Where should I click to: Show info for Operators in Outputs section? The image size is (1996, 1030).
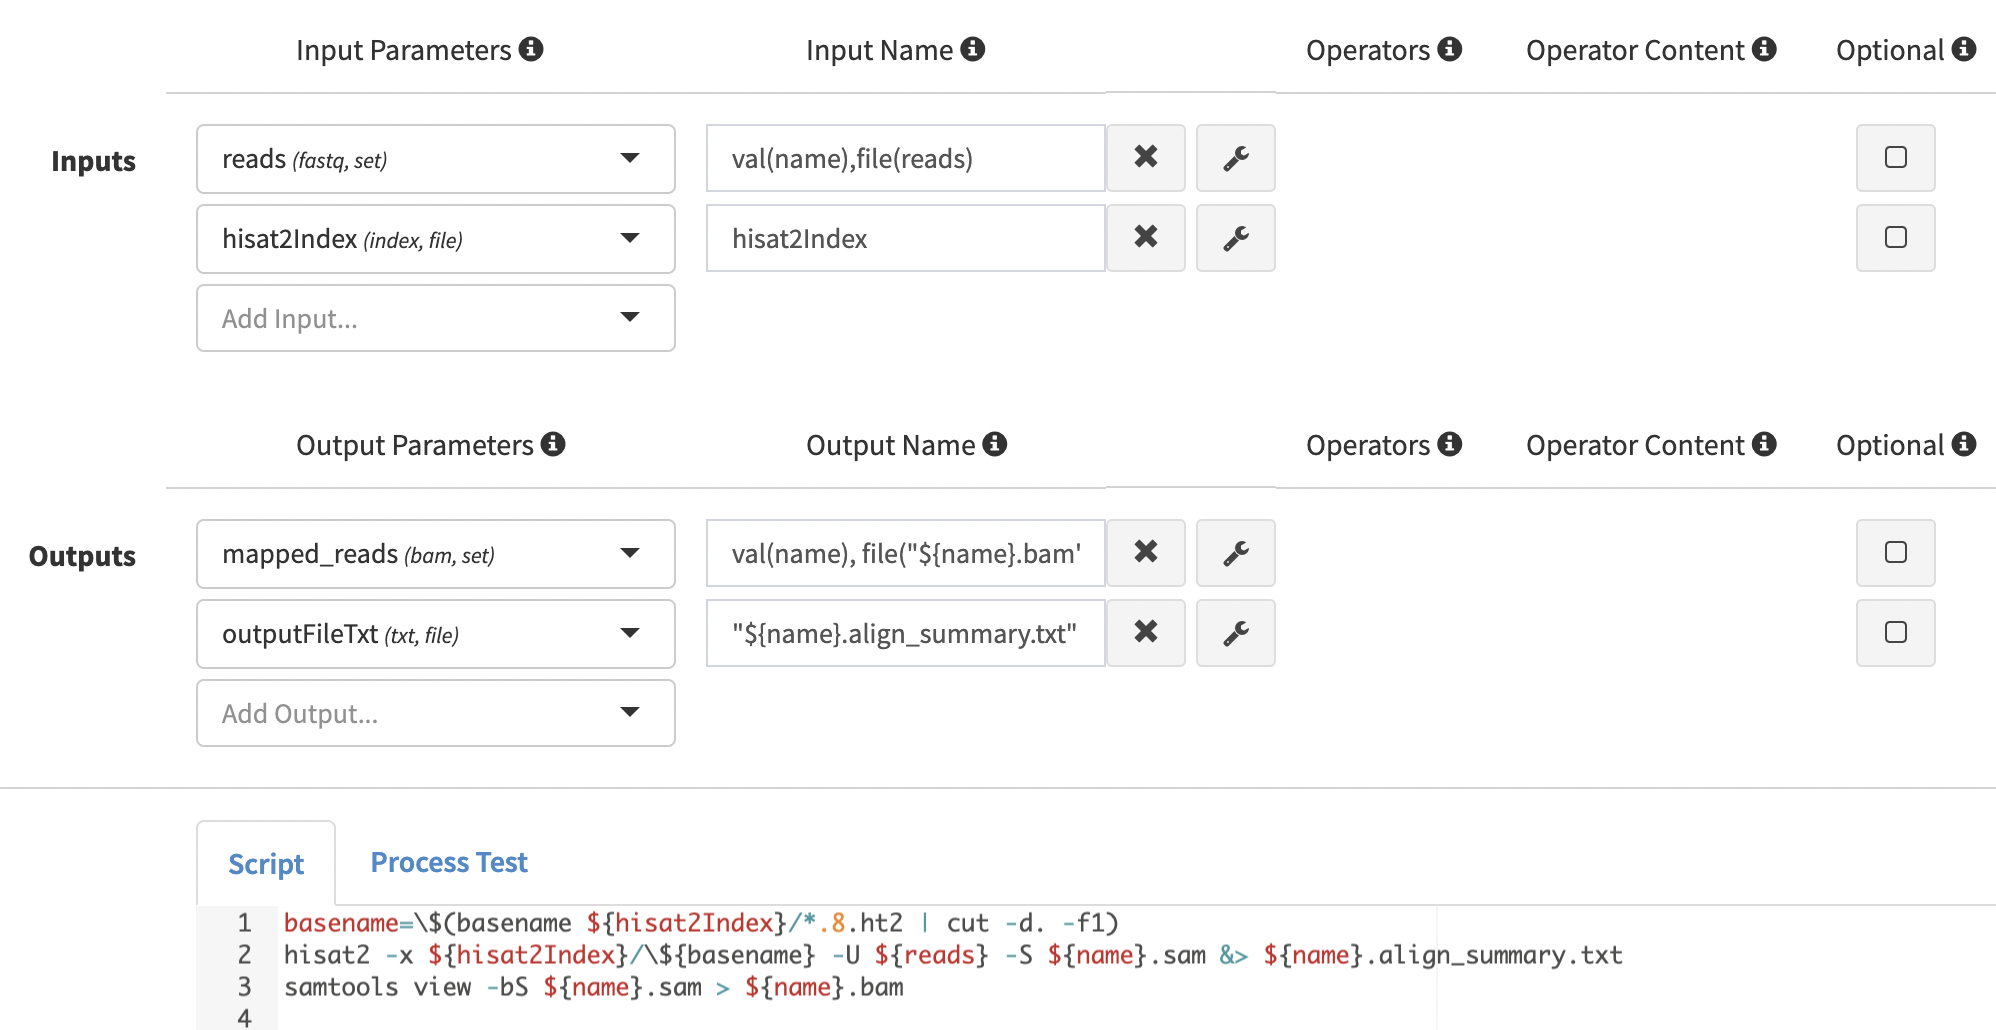click(1450, 444)
